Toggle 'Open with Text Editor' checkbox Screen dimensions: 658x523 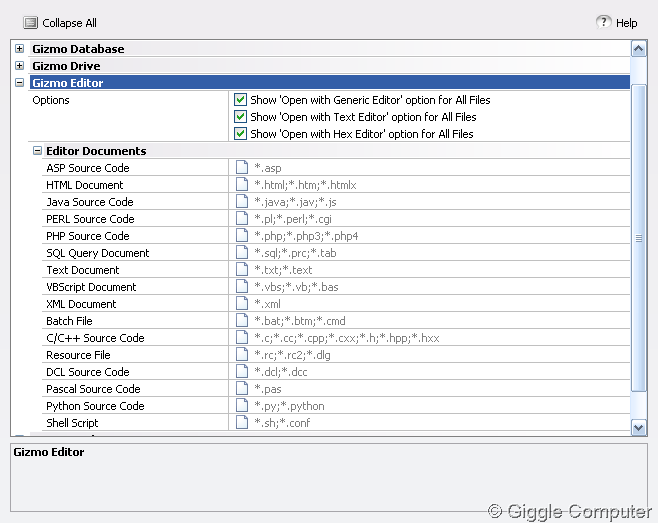click(240, 116)
